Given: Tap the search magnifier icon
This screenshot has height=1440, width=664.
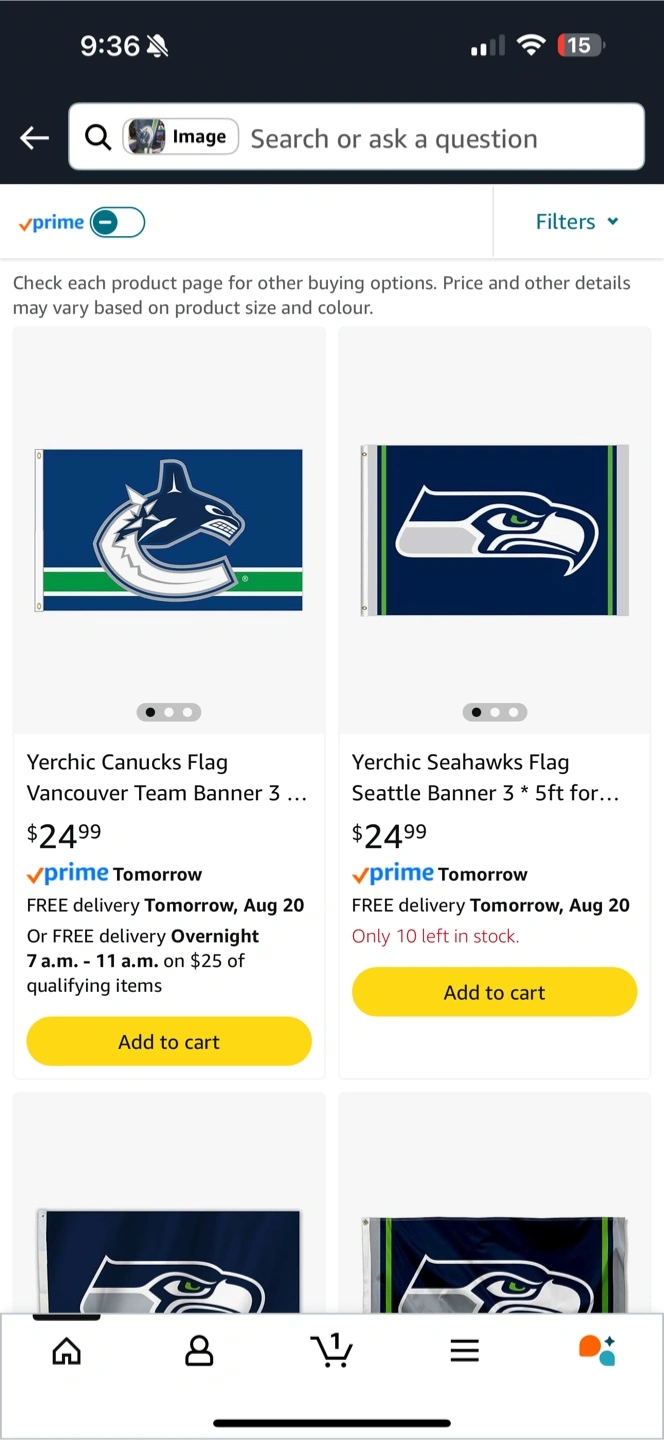Looking at the screenshot, I should tap(98, 137).
